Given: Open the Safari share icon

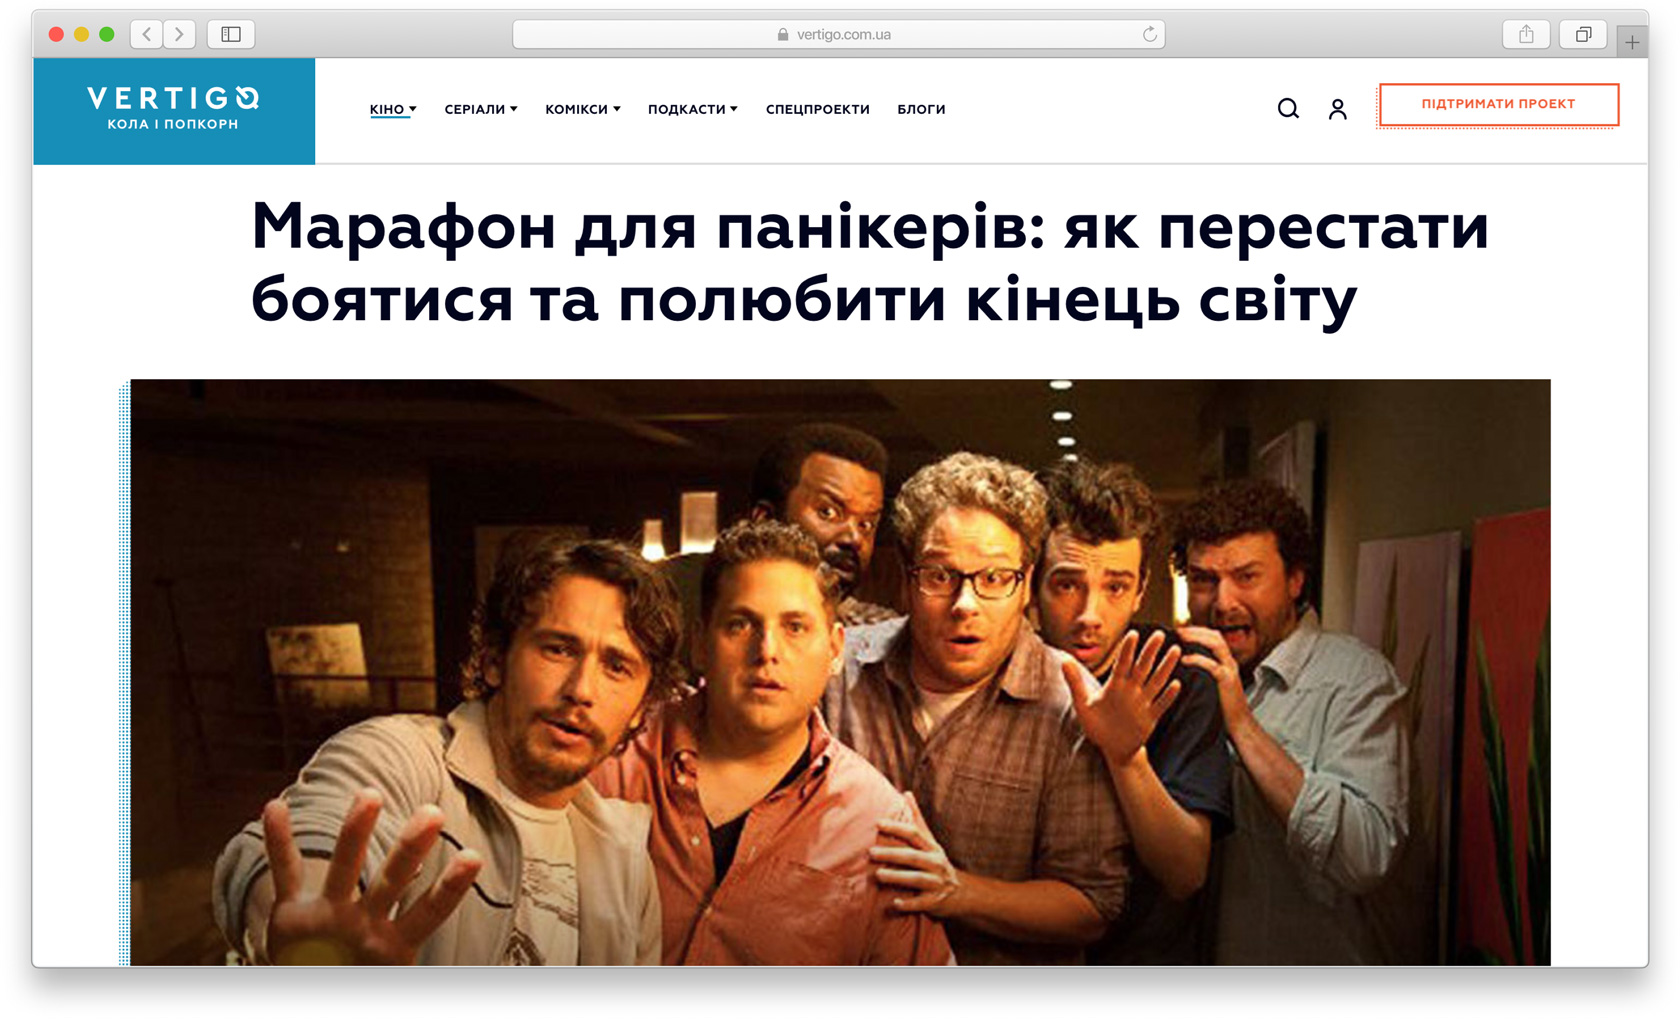Looking at the screenshot, I should tap(1525, 34).
